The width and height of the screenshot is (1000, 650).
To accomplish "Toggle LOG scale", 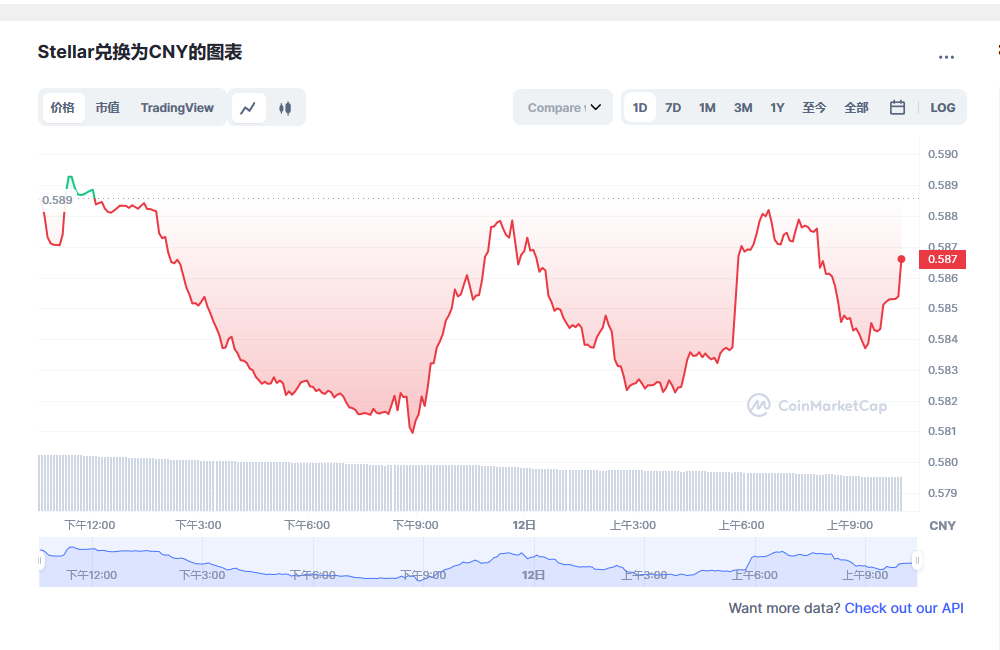I will coord(942,108).
